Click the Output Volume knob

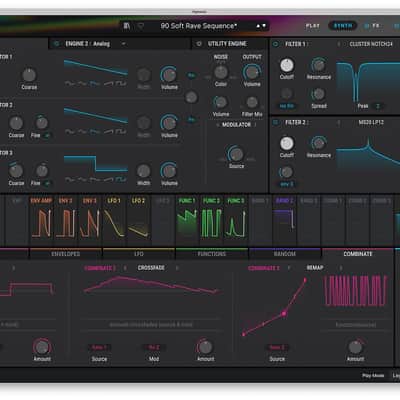click(x=252, y=72)
